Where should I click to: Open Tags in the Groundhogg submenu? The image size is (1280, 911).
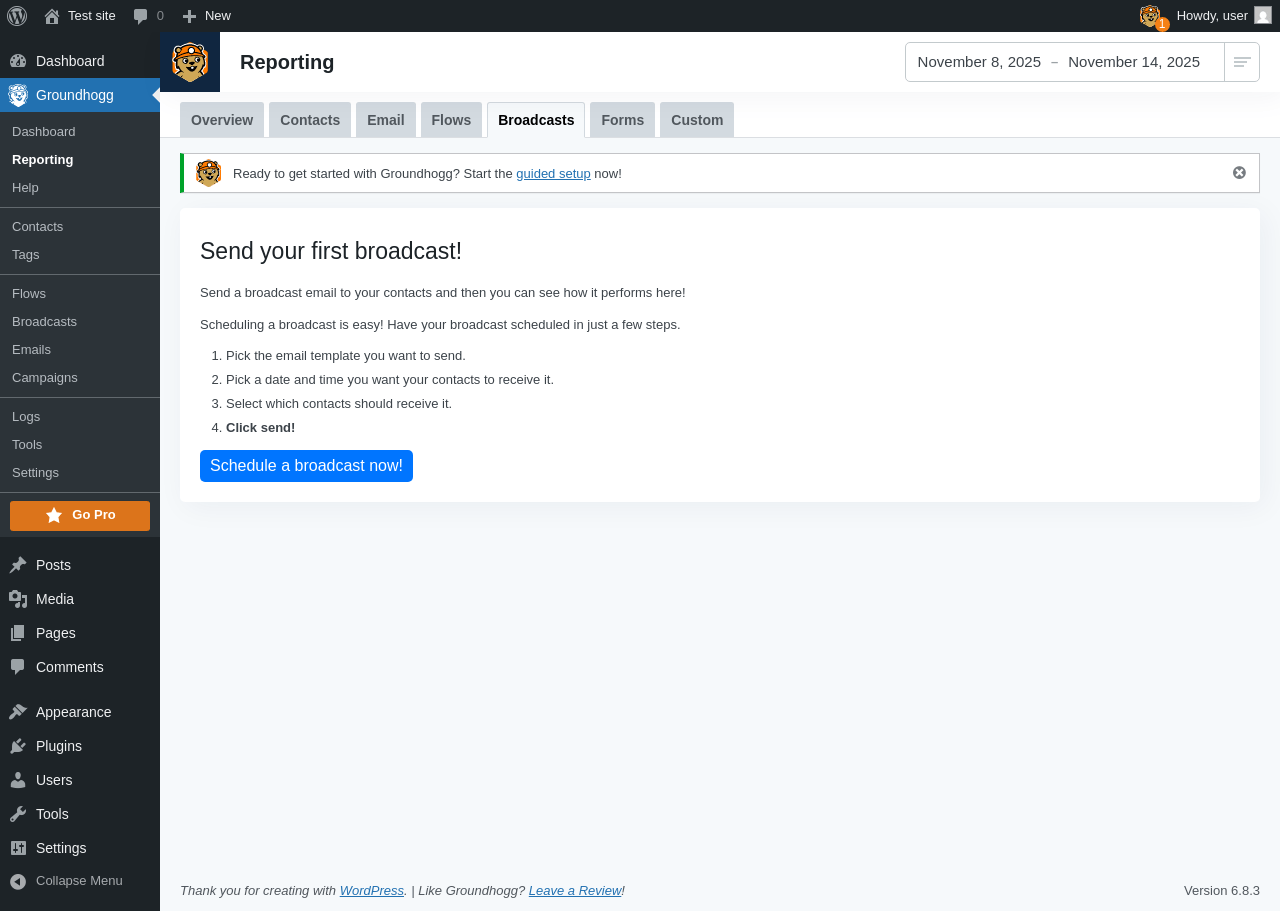pyautogui.click(x=26, y=254)
